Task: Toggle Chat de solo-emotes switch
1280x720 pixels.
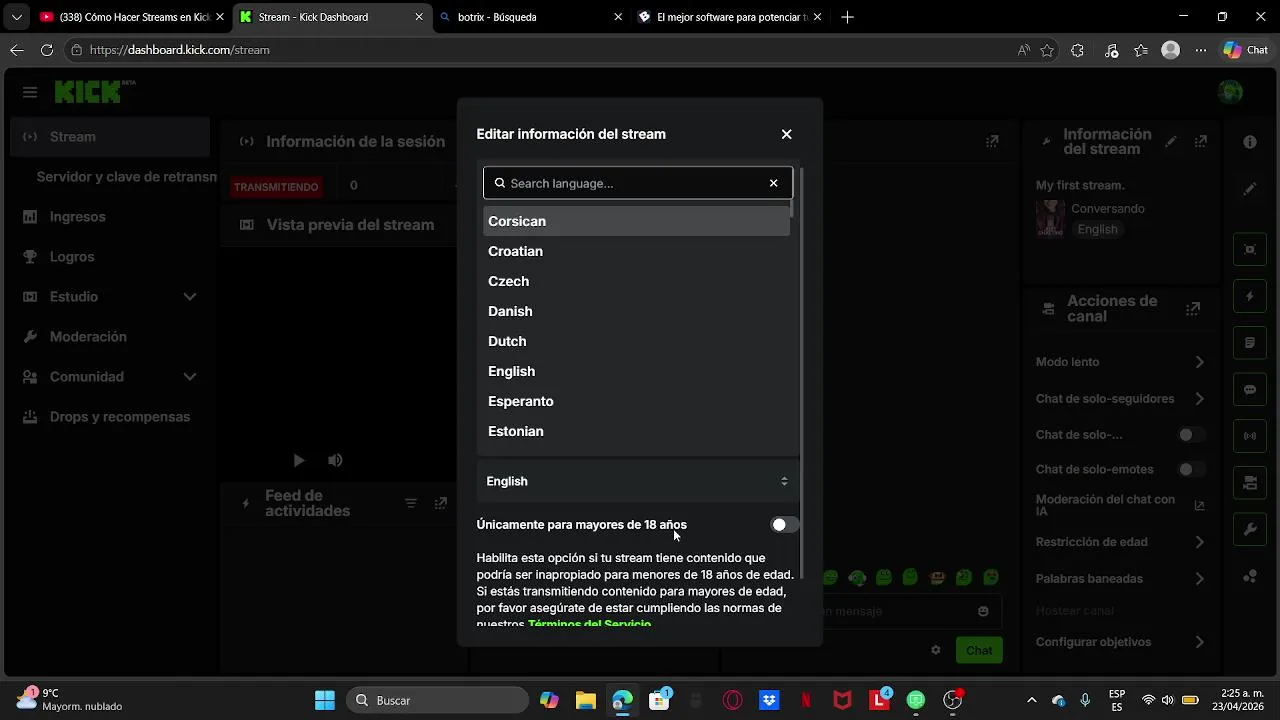Action: click(x=1191, y=469)
